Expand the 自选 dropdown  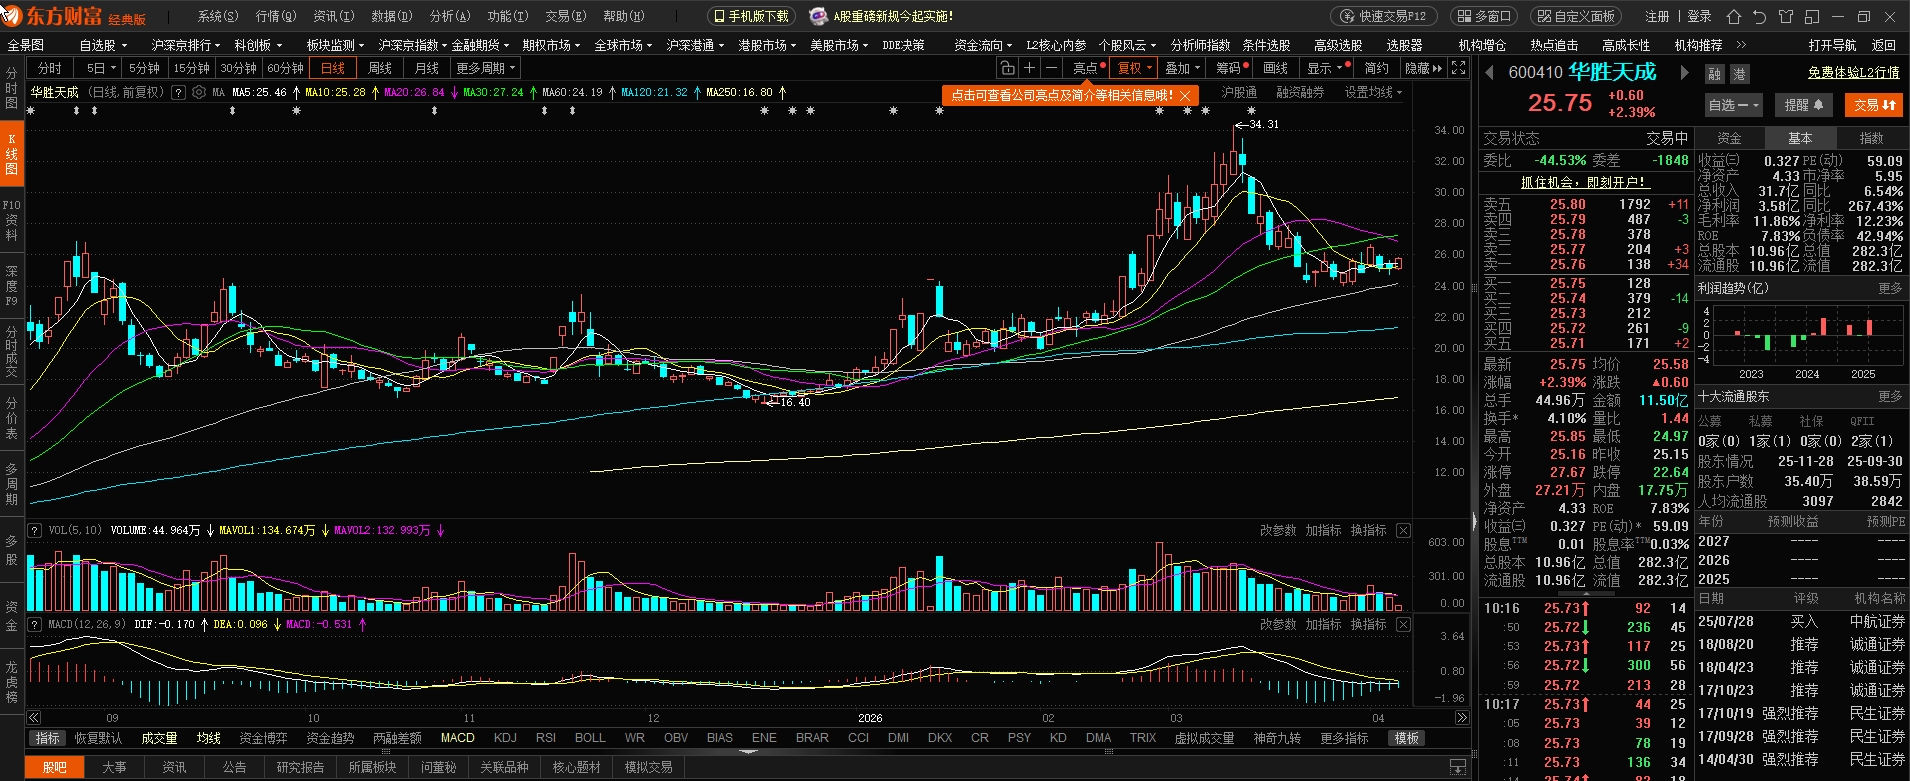coord(1734,105)
